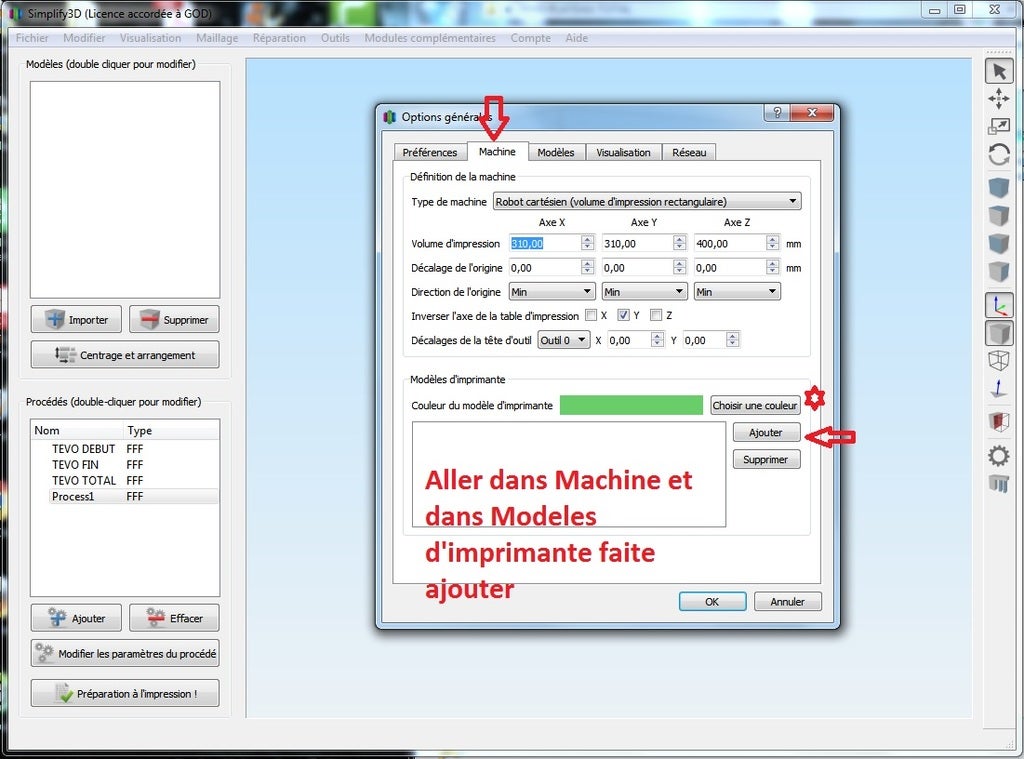Click the Effacer button
Screen dimensions: 1024x759
(x=174, y=618)
